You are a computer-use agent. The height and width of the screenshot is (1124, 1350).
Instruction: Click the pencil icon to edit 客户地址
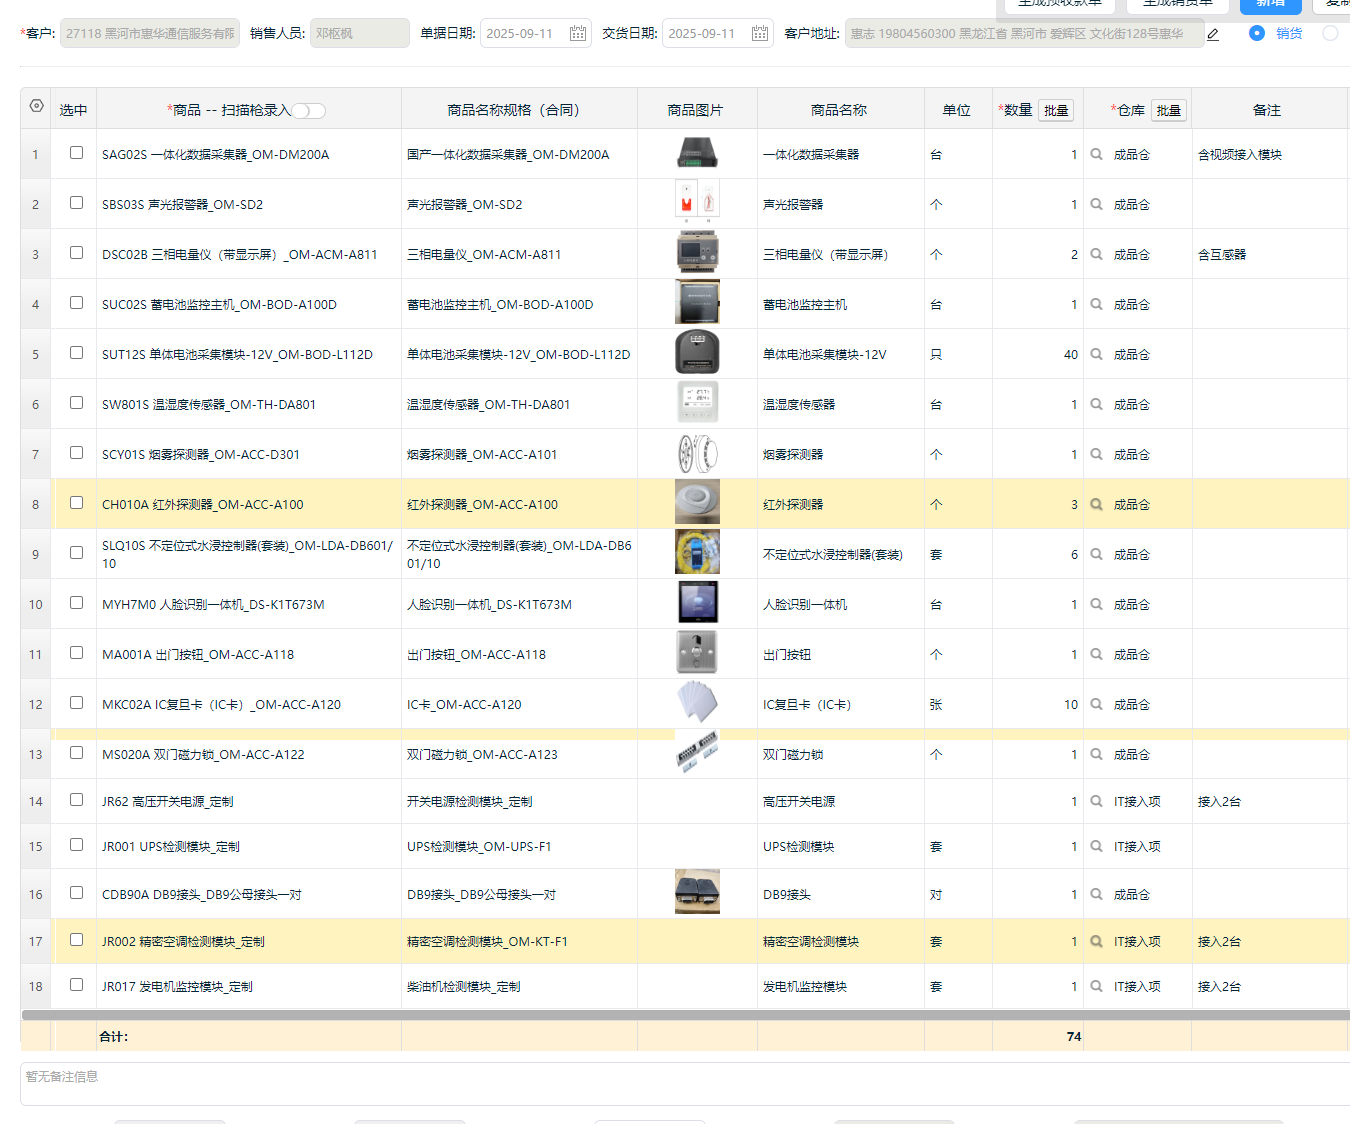point(1213,34)
